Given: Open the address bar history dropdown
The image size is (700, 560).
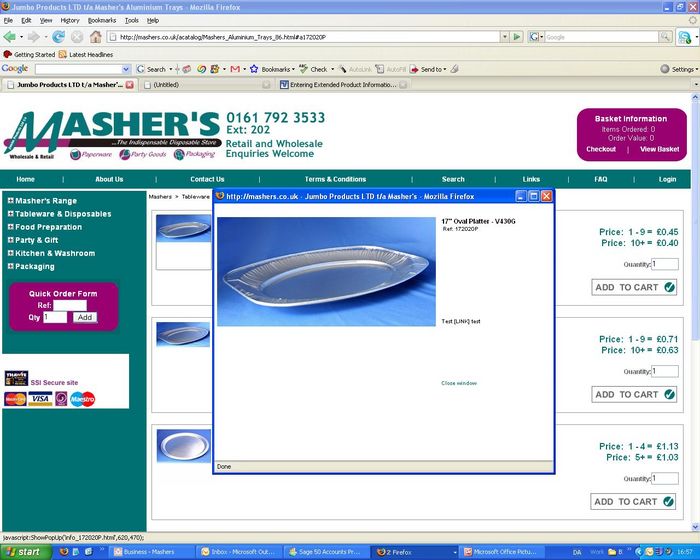Looking at the screenshot, I should tap(503, 37).
